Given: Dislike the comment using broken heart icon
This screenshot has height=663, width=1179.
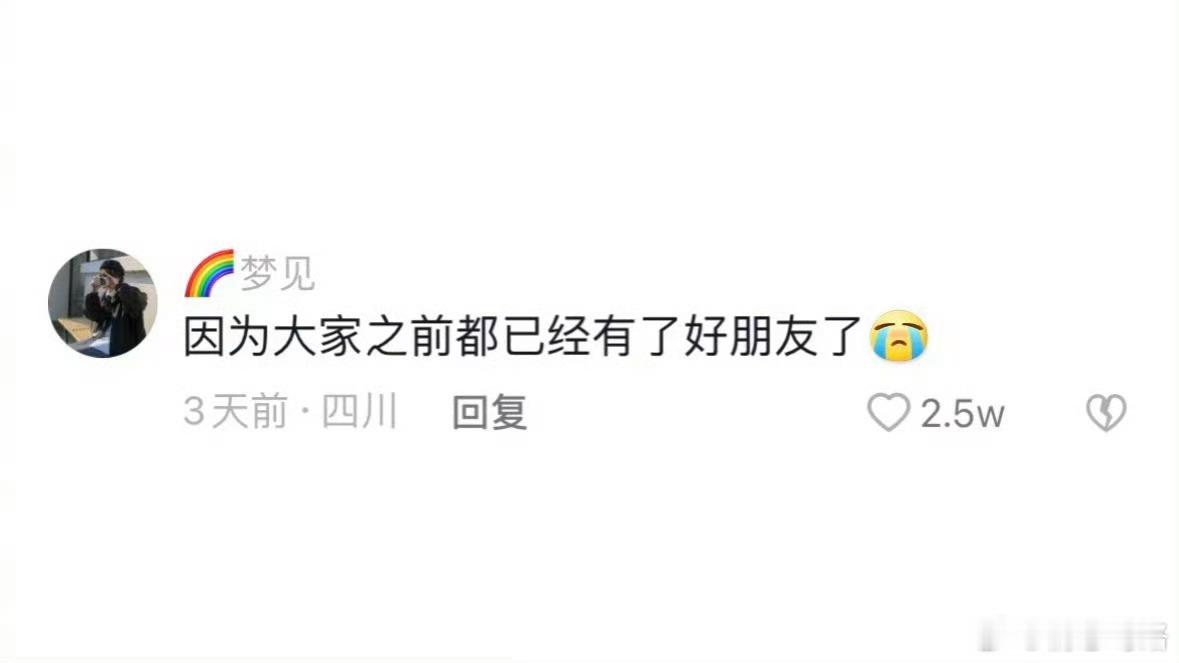Looking at the screenshot, I should point(1106,413).
